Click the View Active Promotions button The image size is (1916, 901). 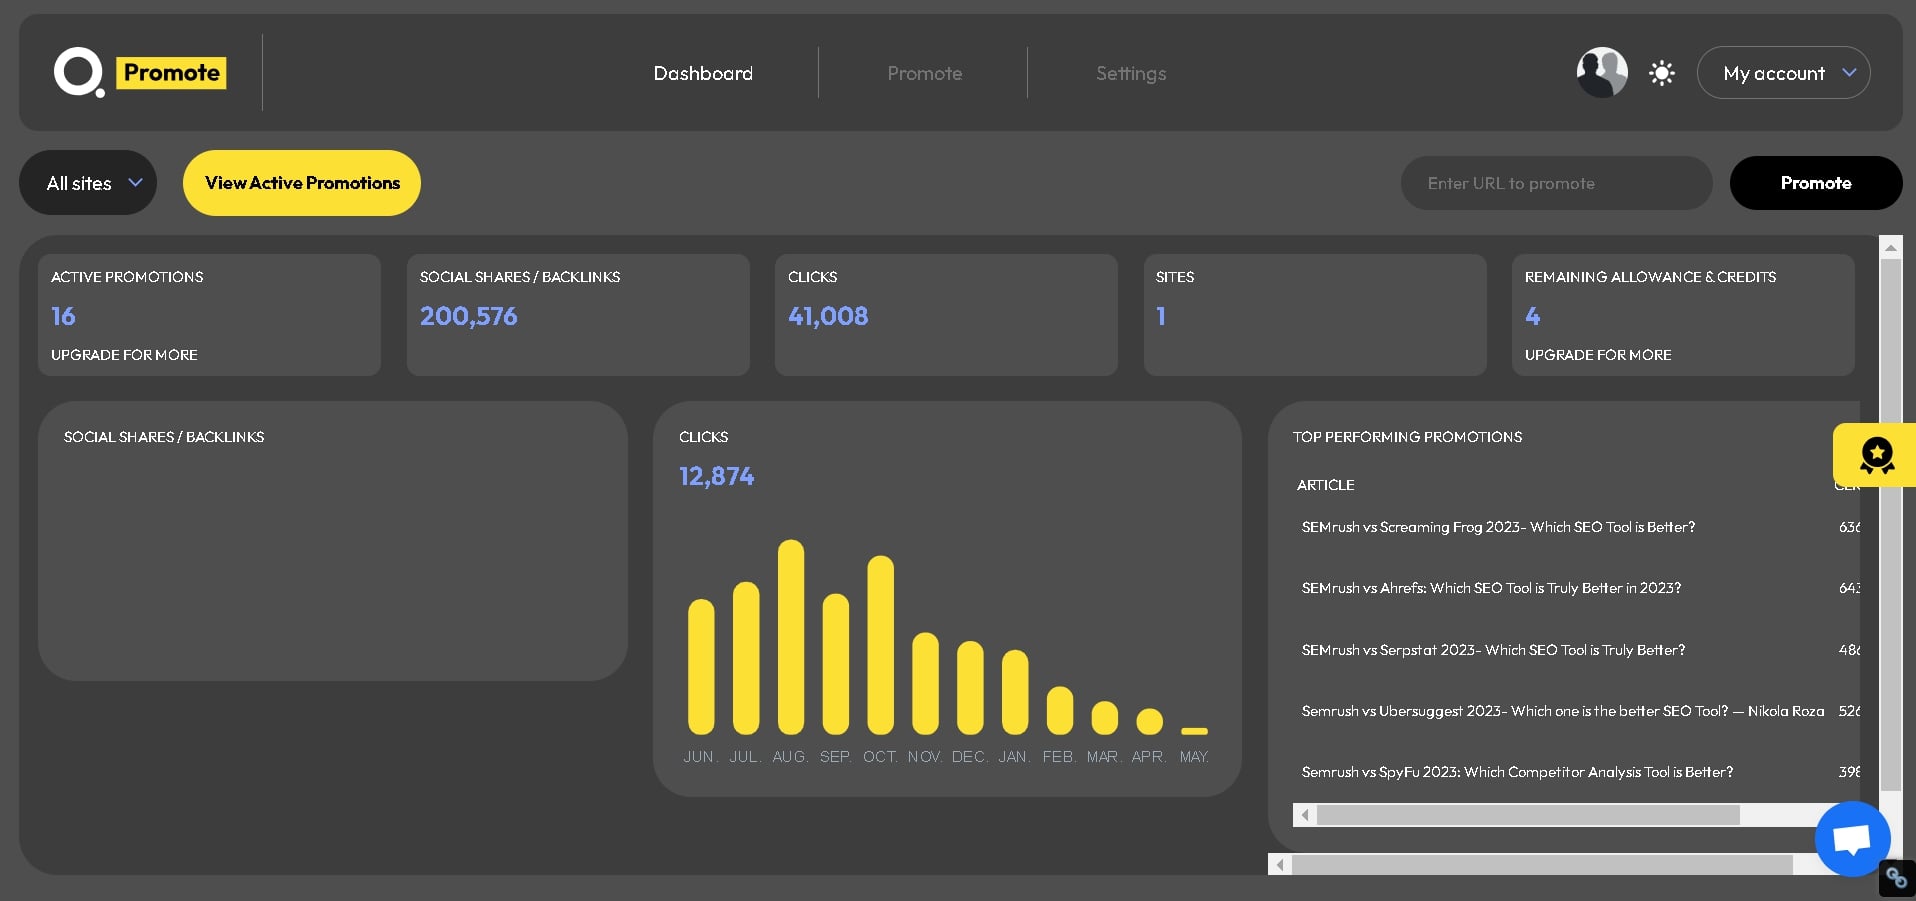click(301, 183)
